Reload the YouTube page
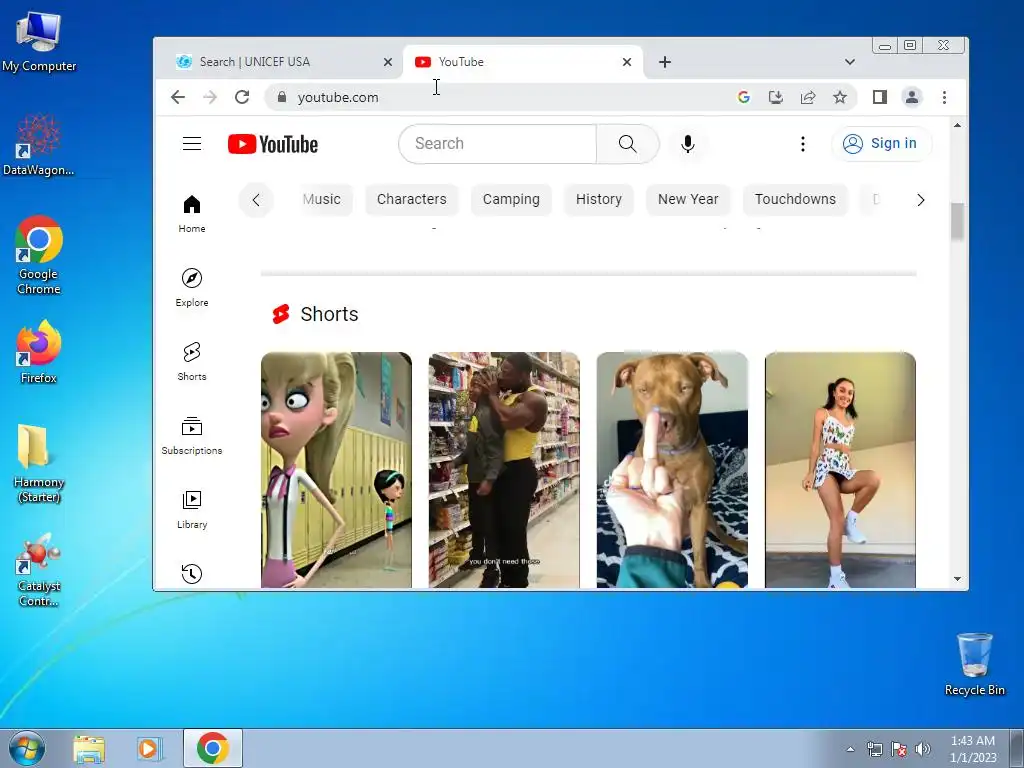 [x=242, y=97]
